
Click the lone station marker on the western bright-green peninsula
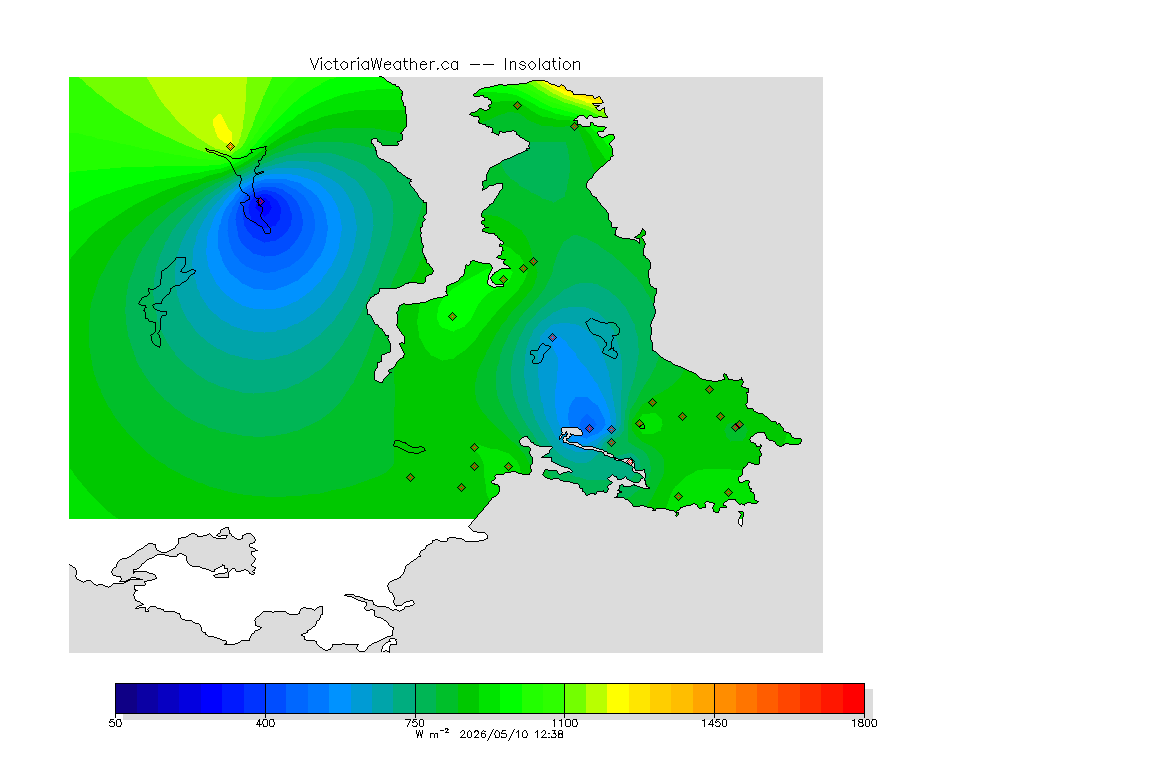click(x=453, y=317)
